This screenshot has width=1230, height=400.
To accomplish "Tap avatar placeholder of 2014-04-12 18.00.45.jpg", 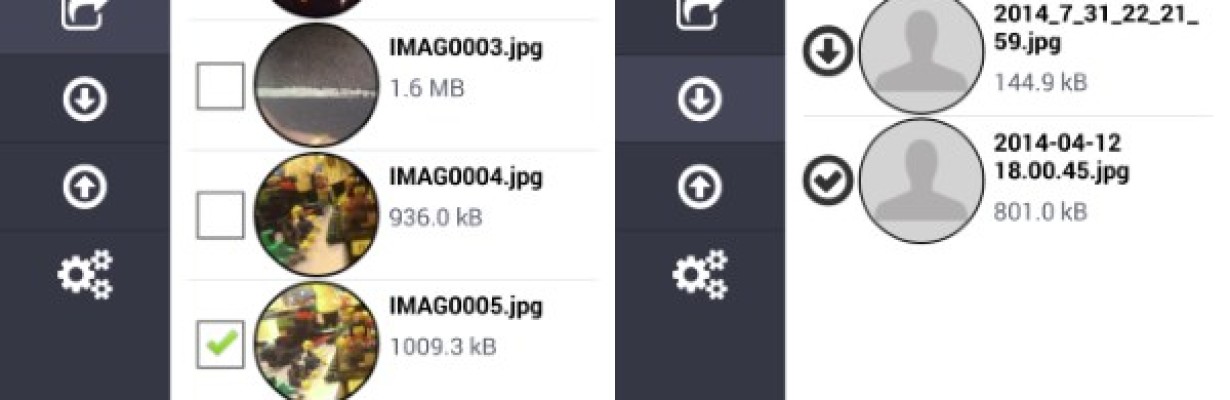I will 921,180.
